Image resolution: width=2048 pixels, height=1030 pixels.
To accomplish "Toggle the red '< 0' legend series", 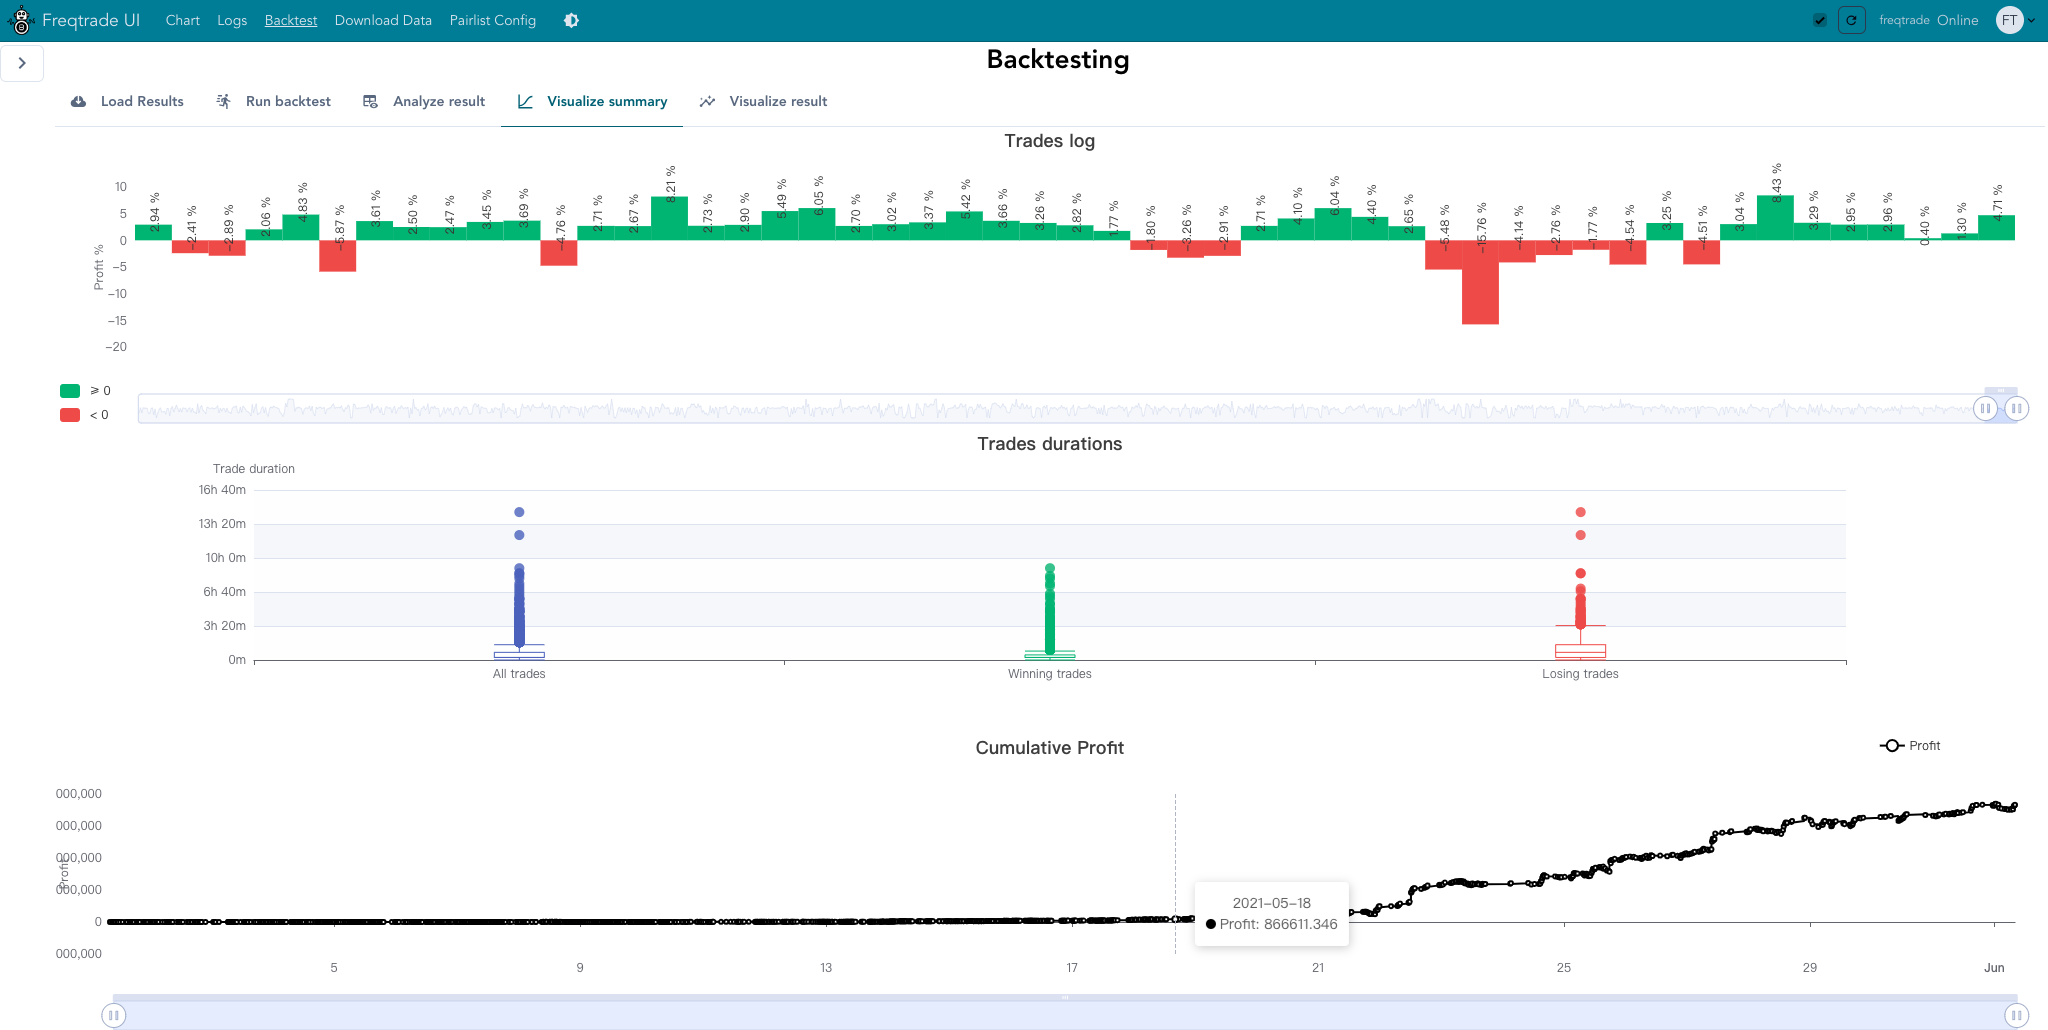I will (x=70, y=415).
